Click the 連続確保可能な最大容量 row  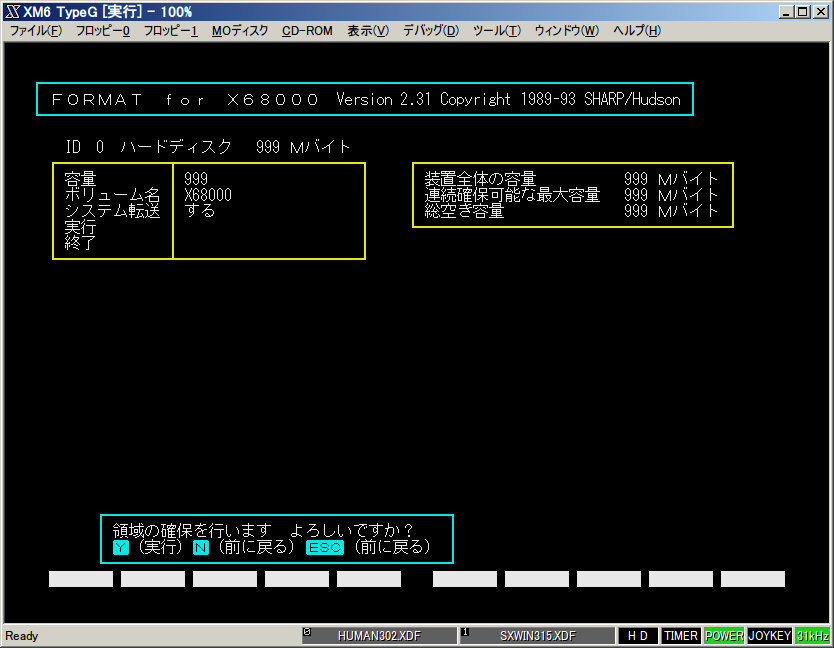point(572,195)
